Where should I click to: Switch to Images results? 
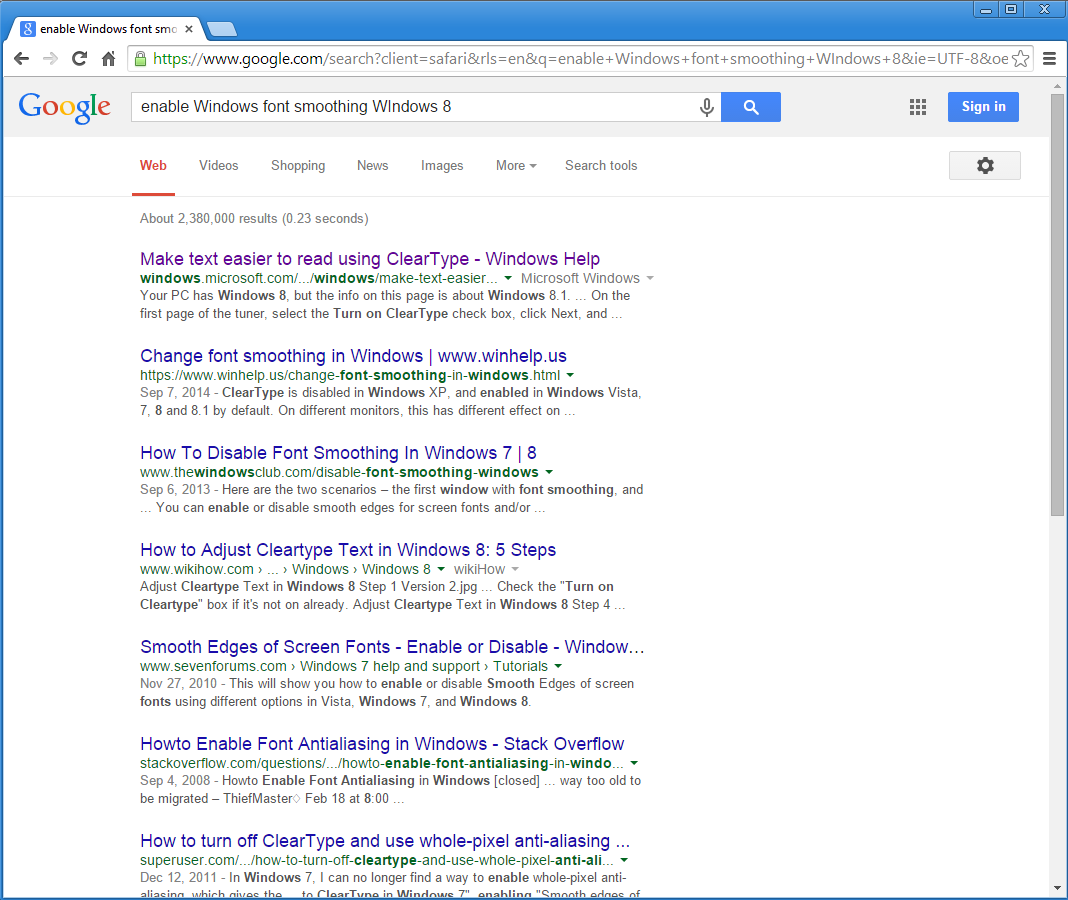coord(442,166)
